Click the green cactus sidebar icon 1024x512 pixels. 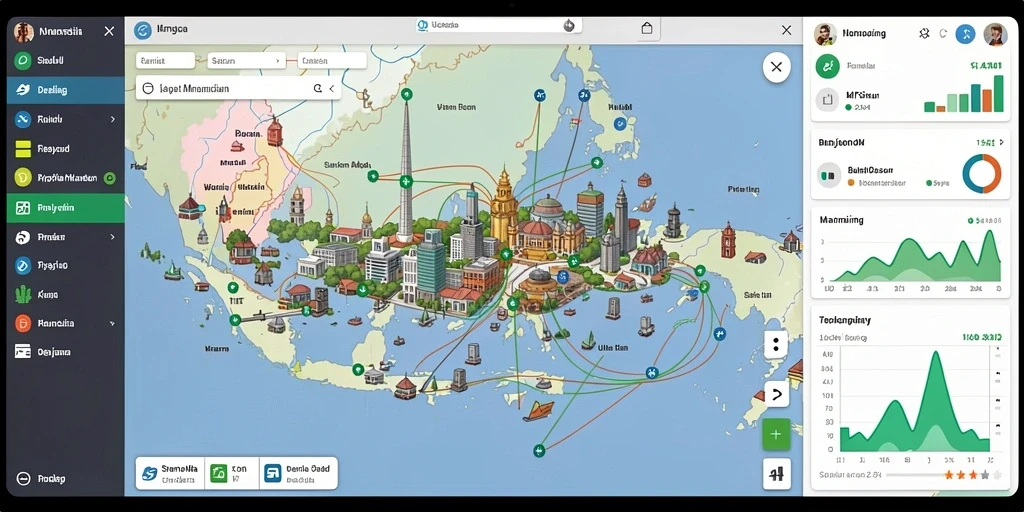[23, 295]
